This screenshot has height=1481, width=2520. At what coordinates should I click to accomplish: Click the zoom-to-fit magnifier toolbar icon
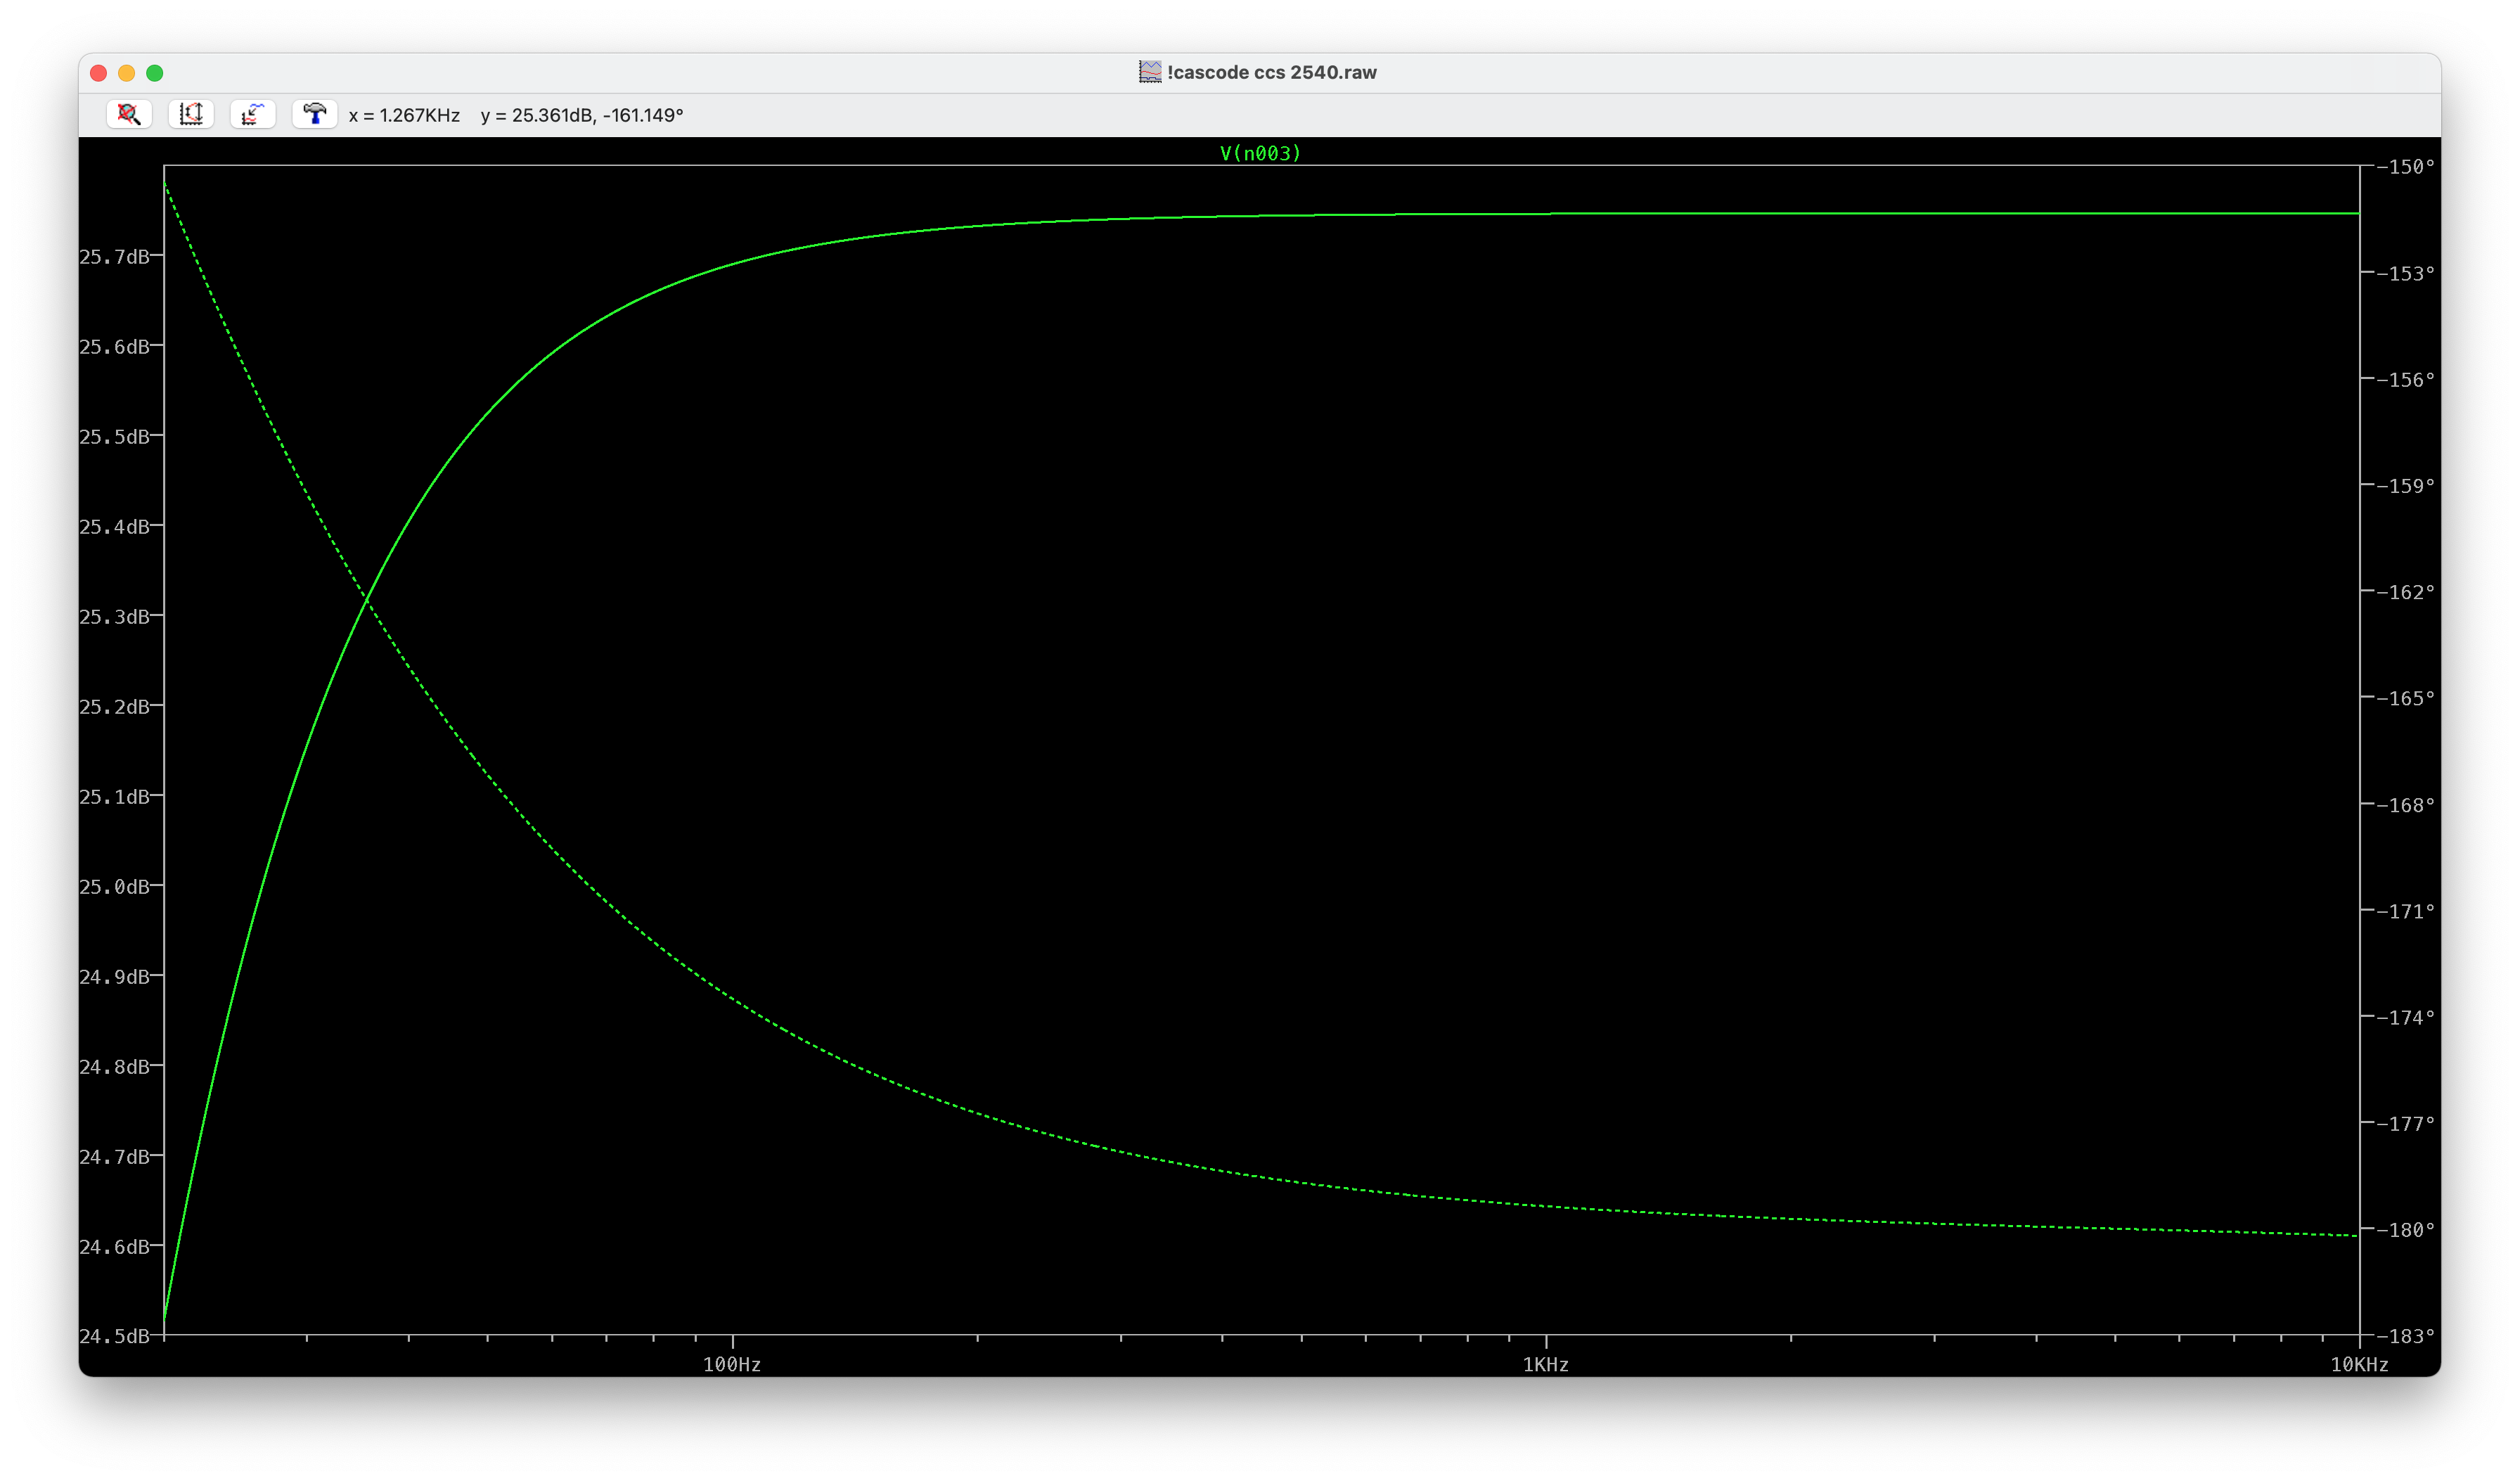(x=129, y=114)
